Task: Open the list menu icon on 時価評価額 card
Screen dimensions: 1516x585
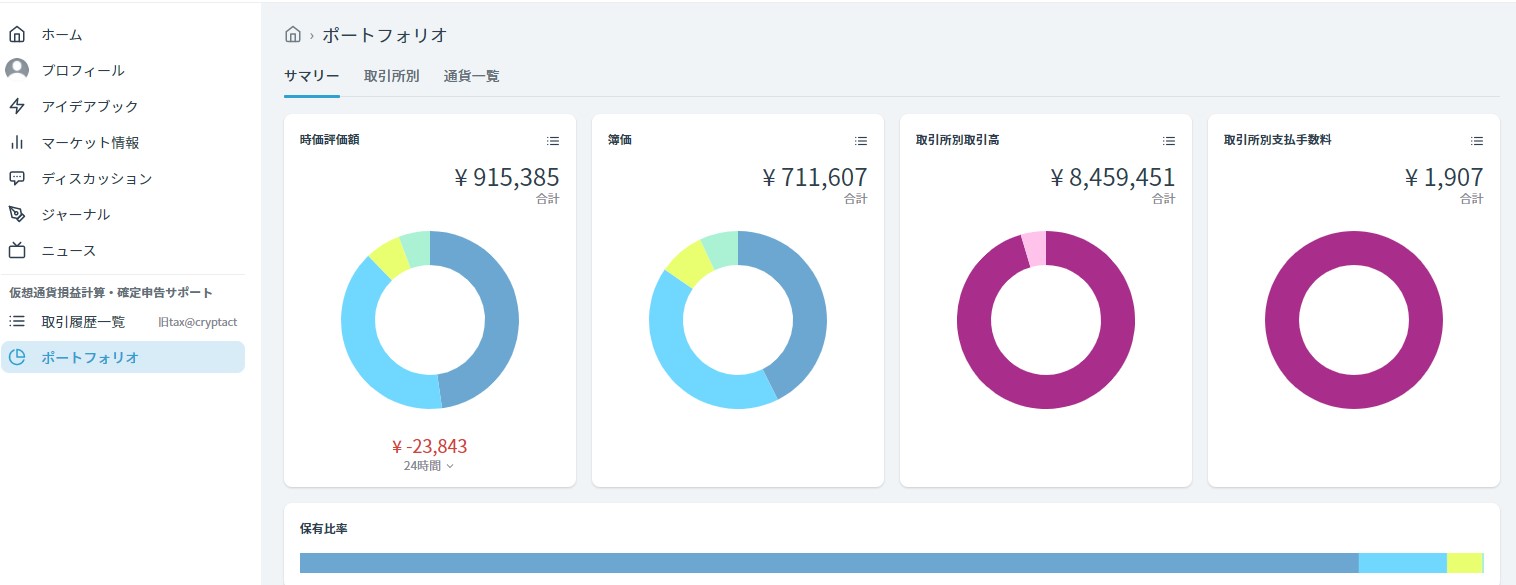Action: tap(553, 141)
